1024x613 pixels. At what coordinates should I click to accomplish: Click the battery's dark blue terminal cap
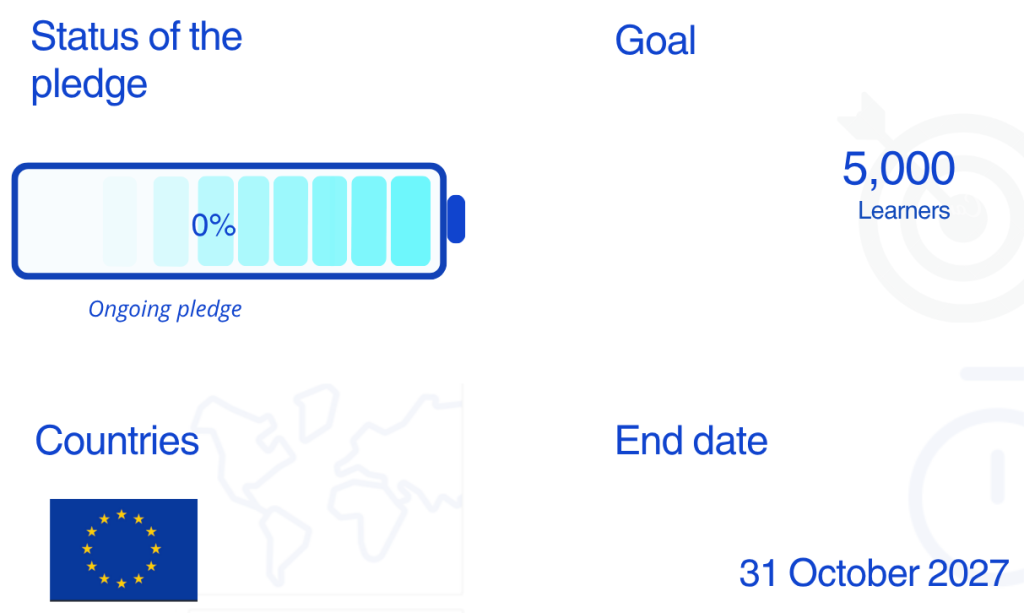pos(456,219)
